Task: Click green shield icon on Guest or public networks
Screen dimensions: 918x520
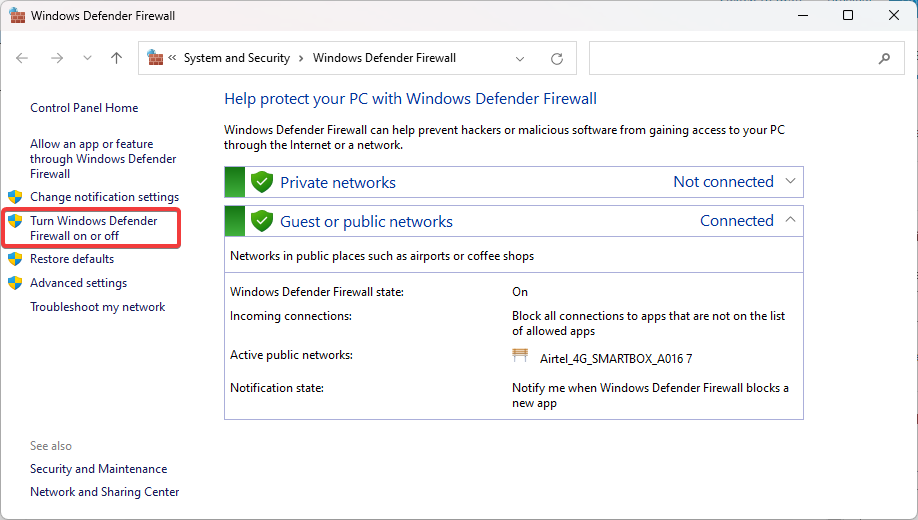Action: tap(262, 221)
